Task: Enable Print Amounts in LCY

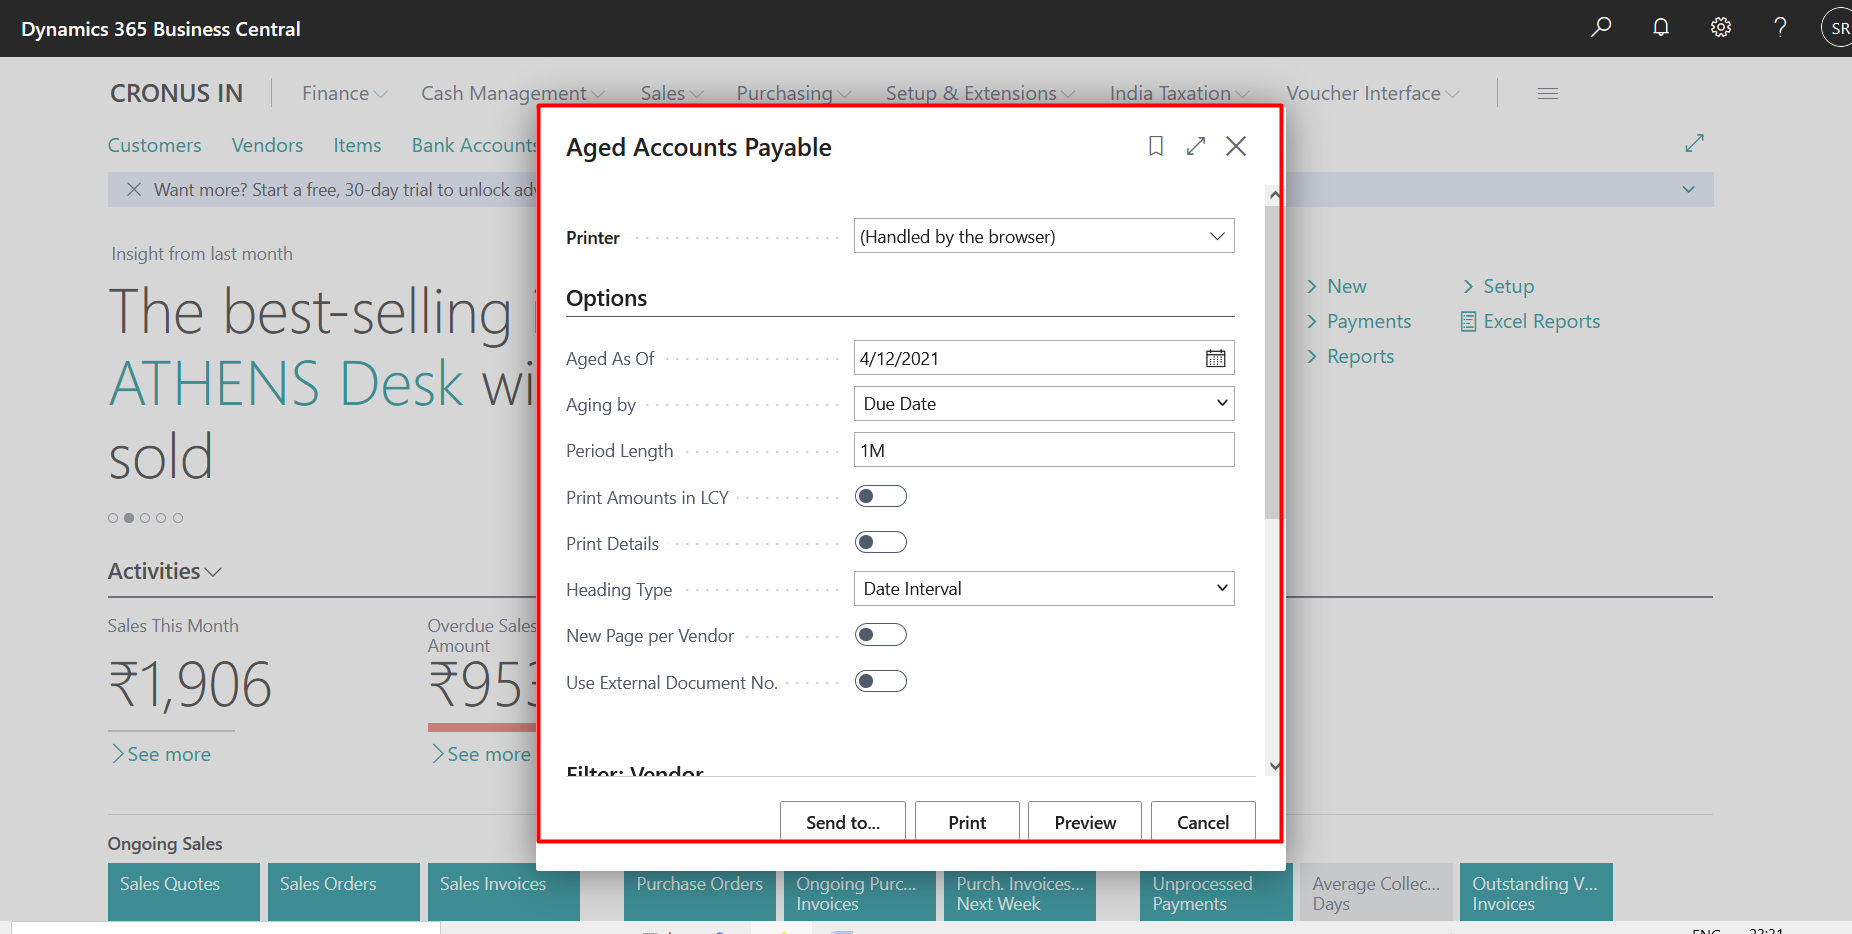Action: 881,495
